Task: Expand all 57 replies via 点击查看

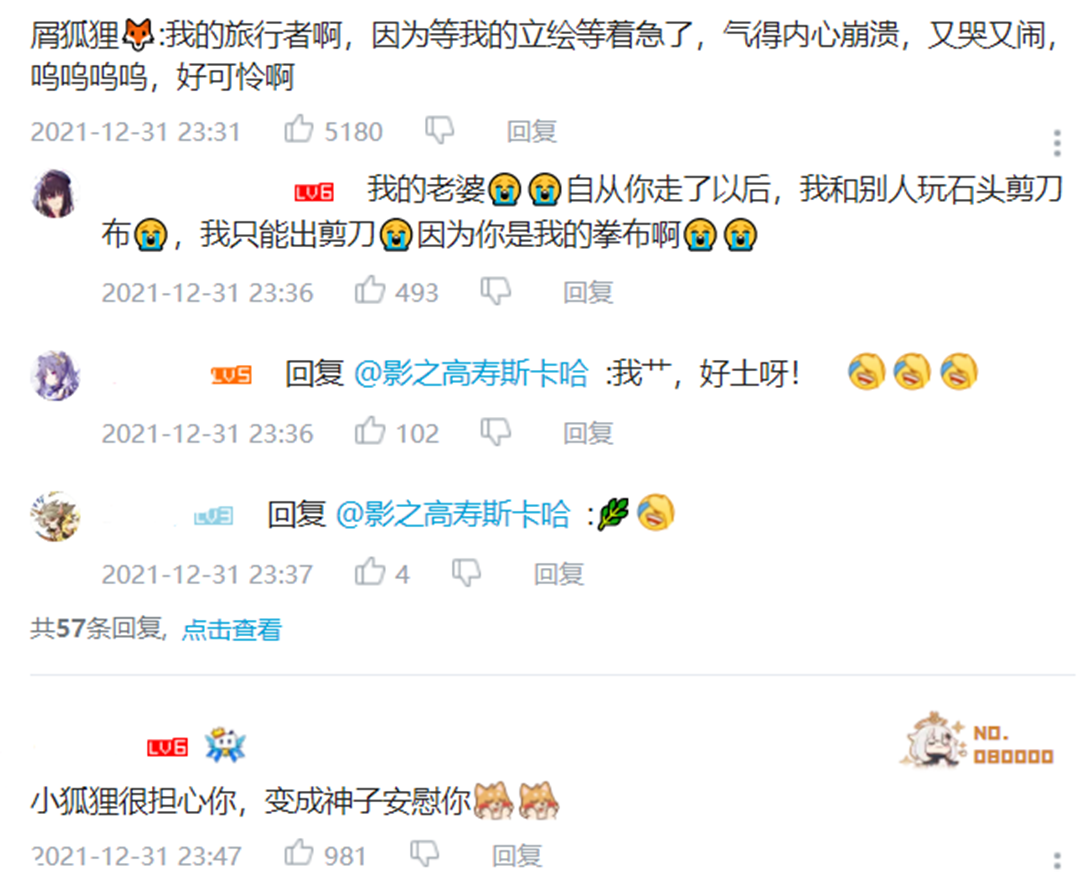Action: pyautogui.click(x=232, y=630)
